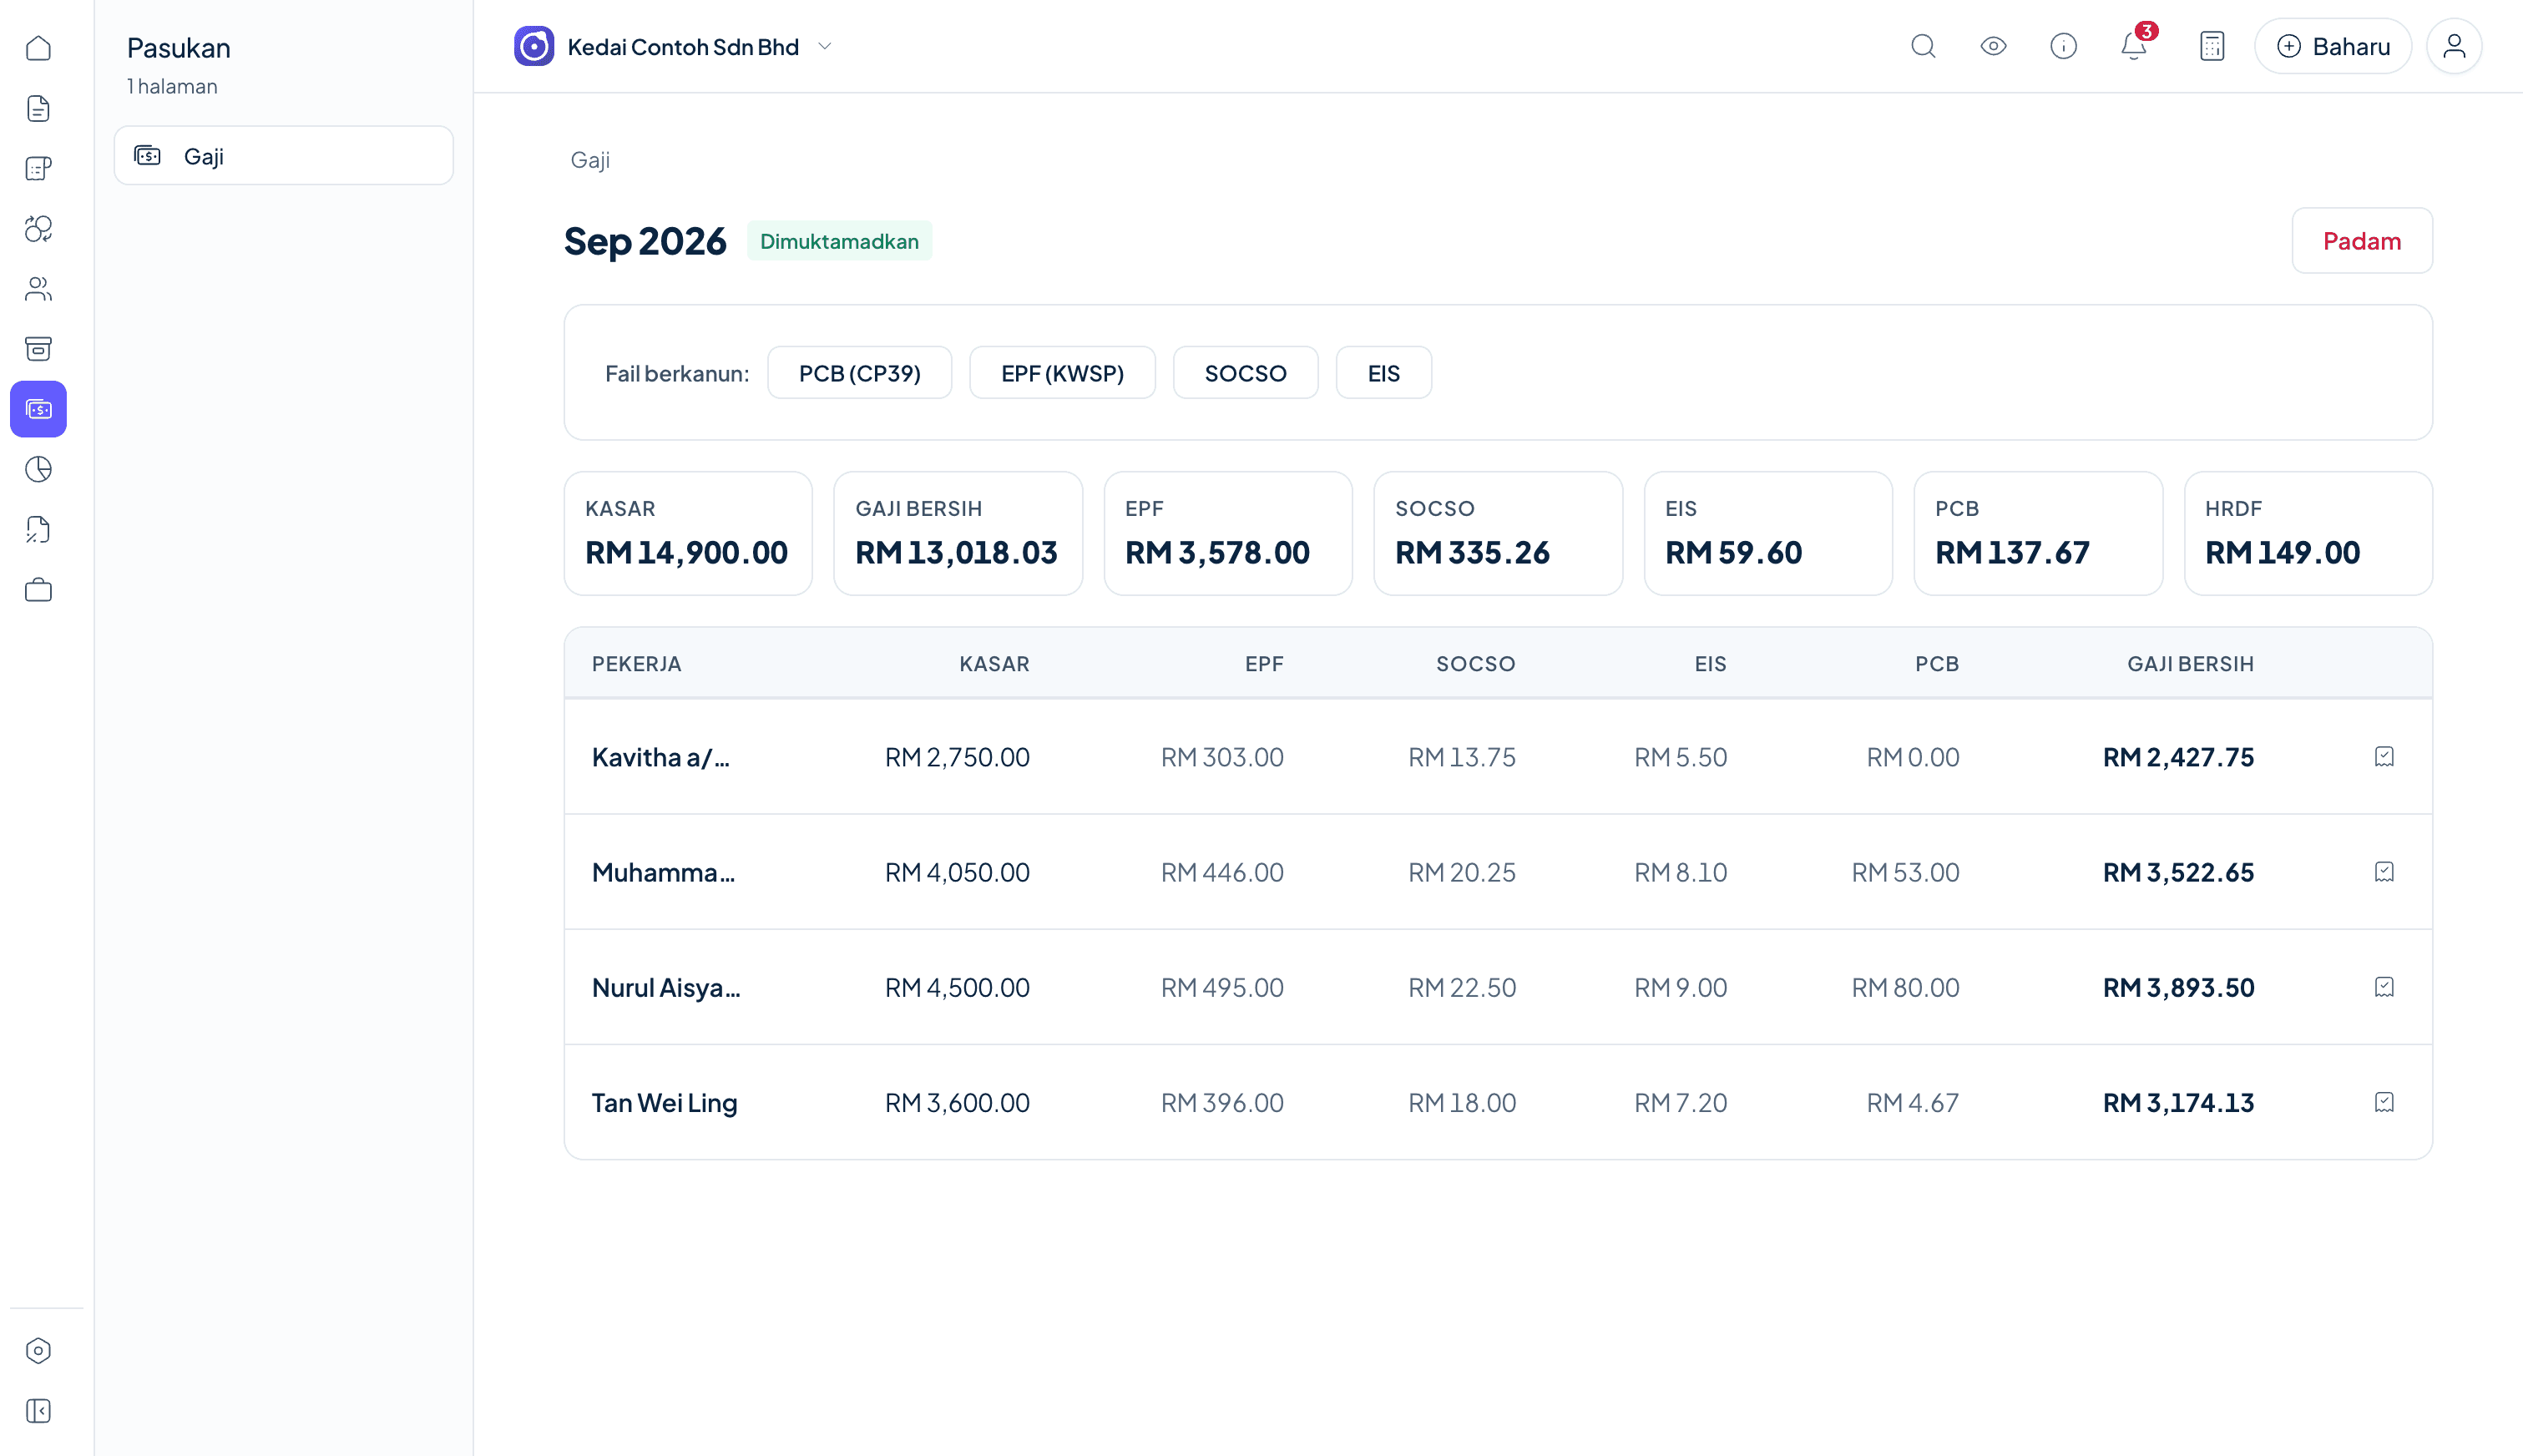Click employee name Tan Wei Ling
The height and width of the screenshot is (1456, 2523).
click(664, 1102)
